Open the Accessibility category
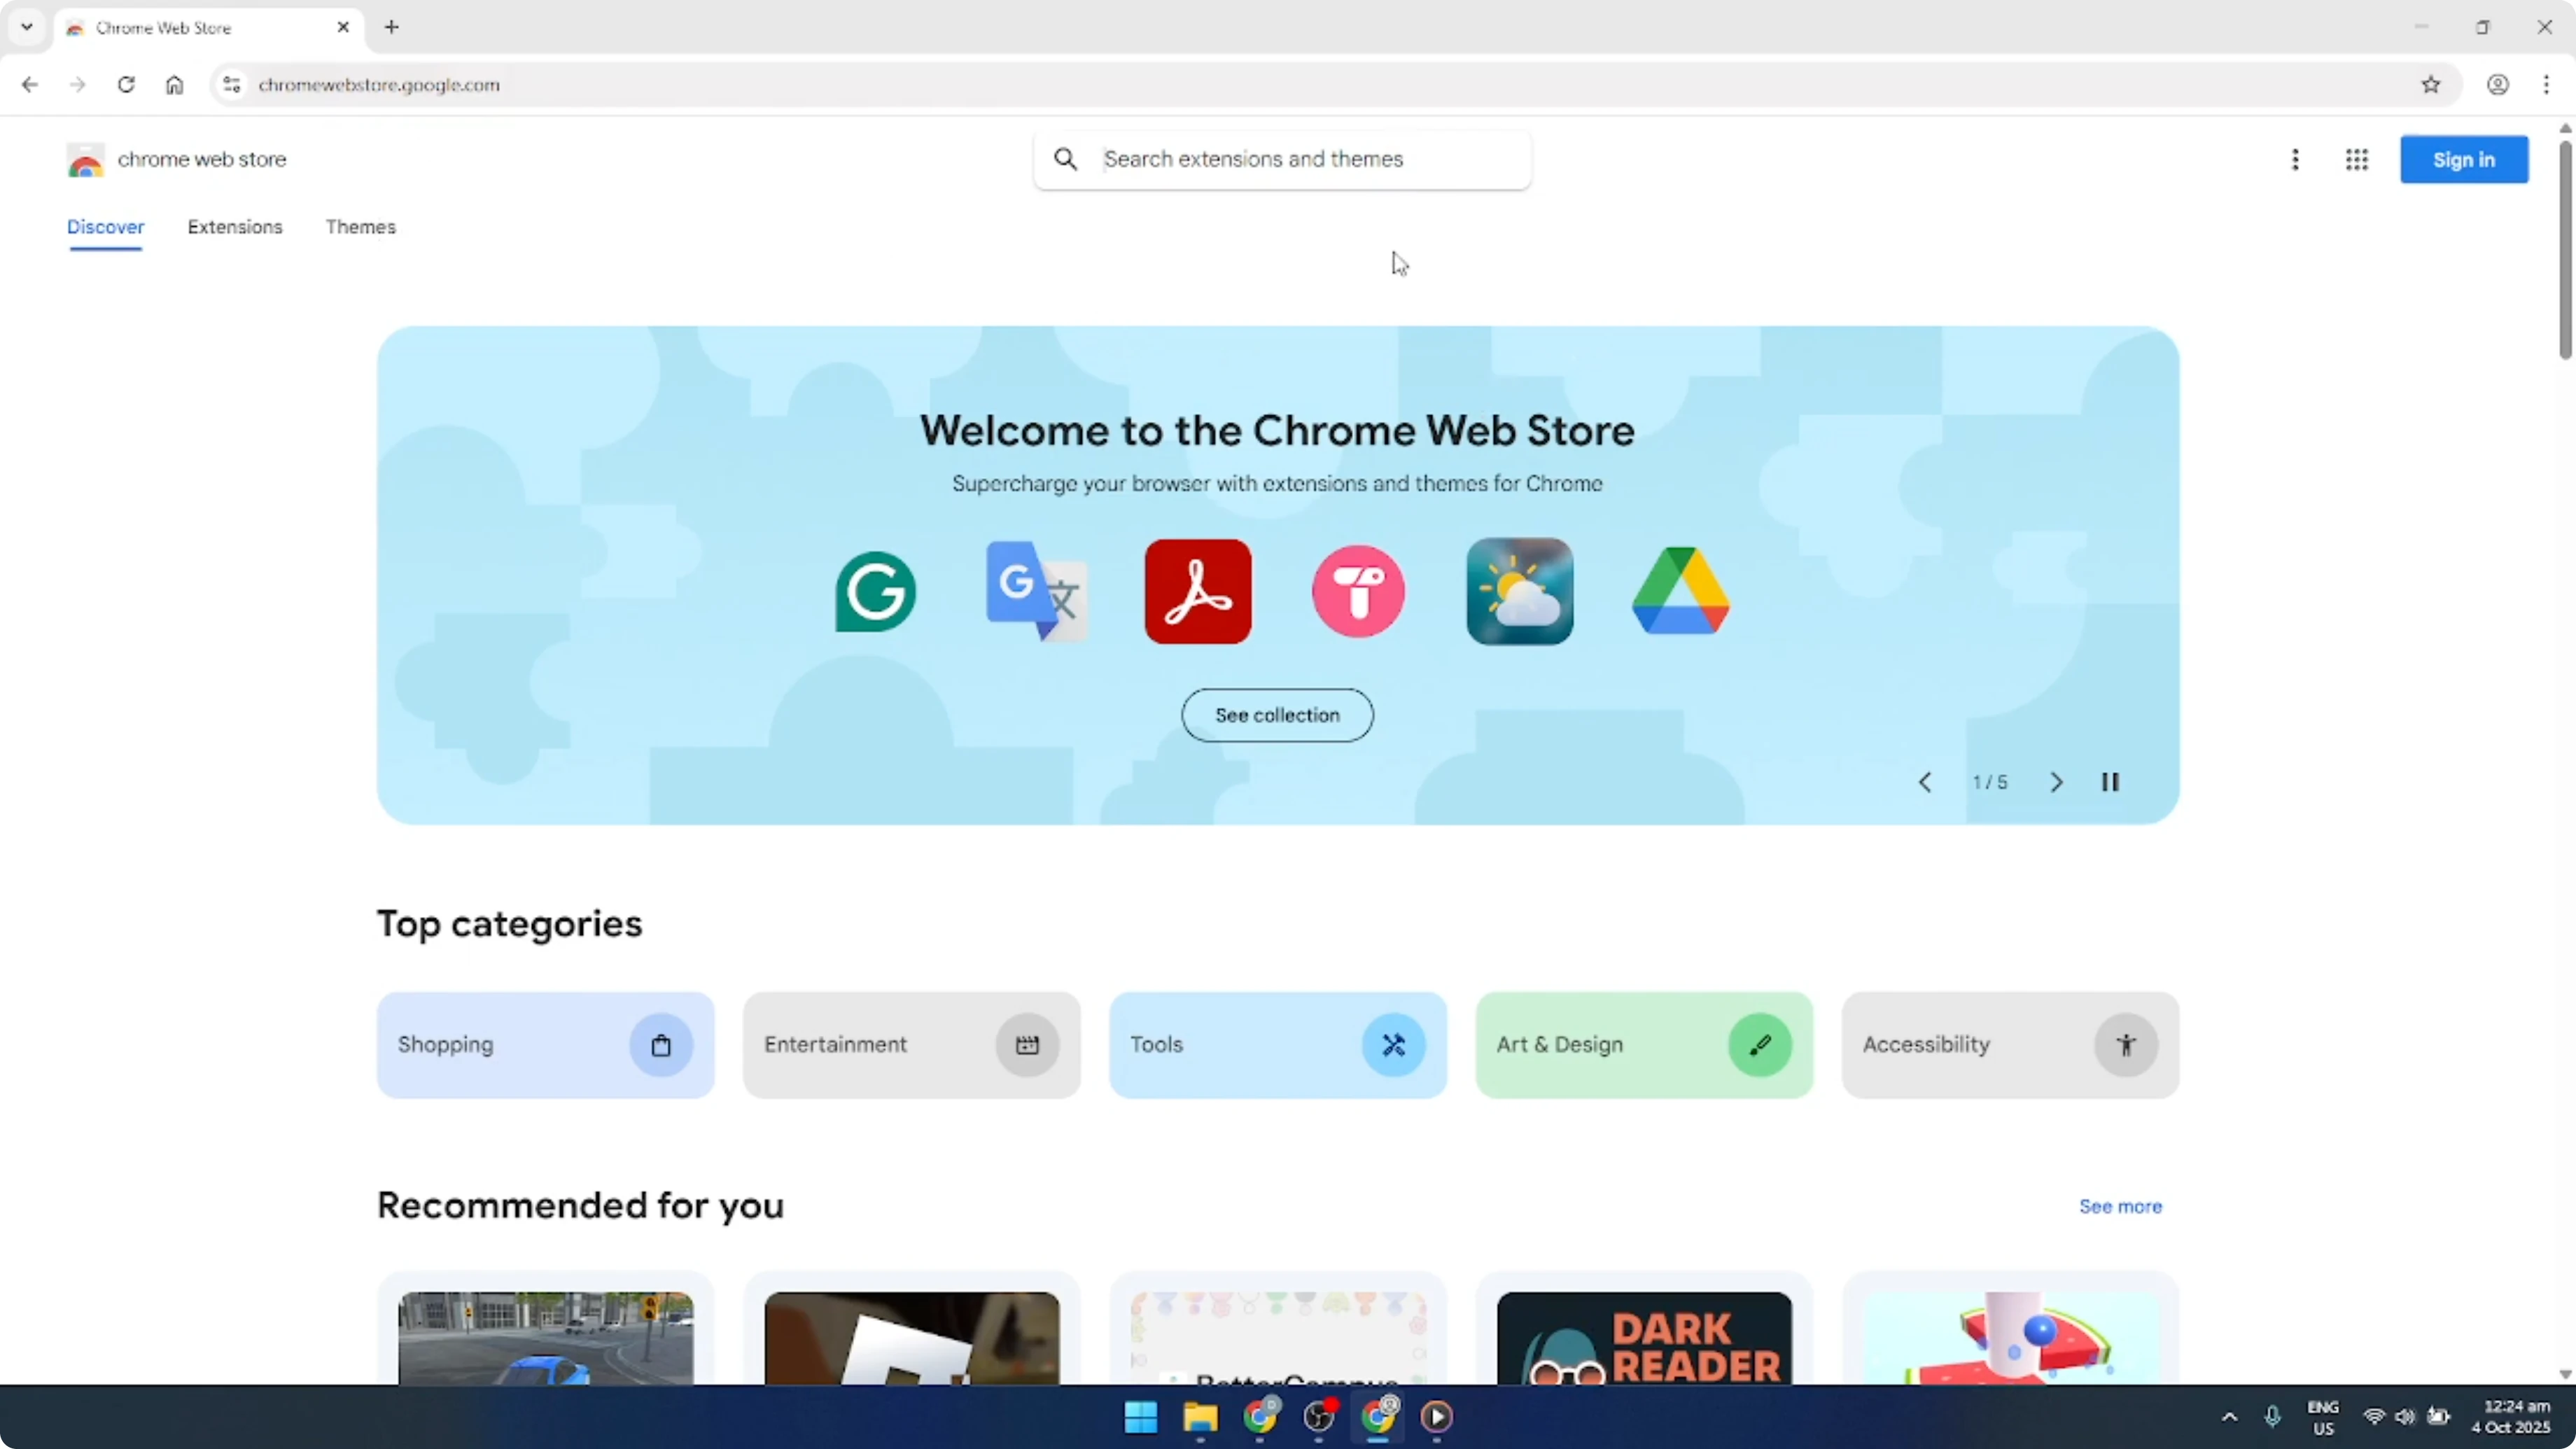The image size is (2576, 1449). pyautogui.click(x=2010, y=1045)
